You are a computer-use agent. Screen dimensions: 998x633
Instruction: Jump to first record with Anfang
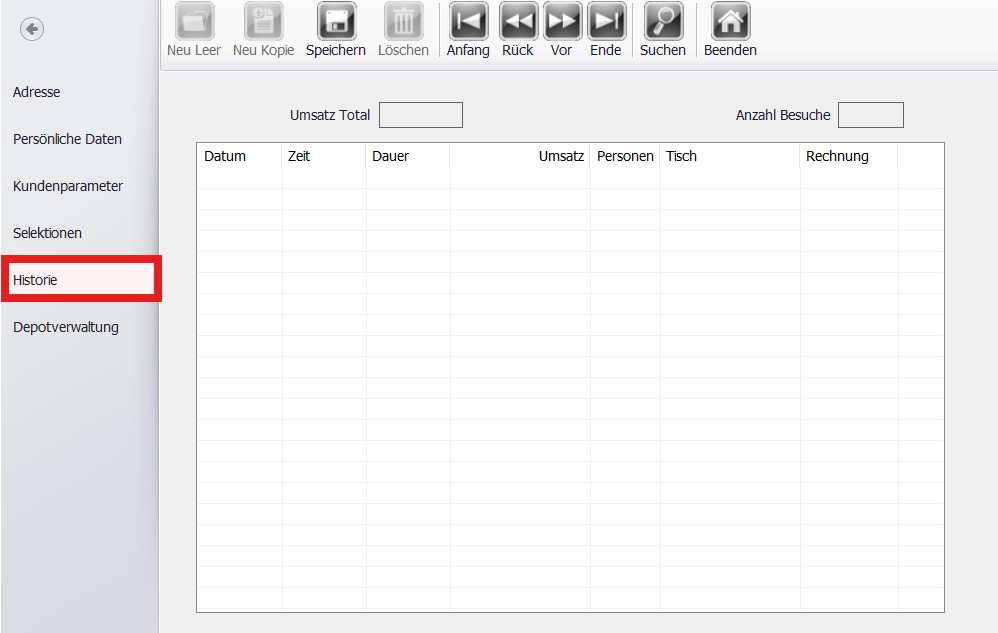pos(468,21)
